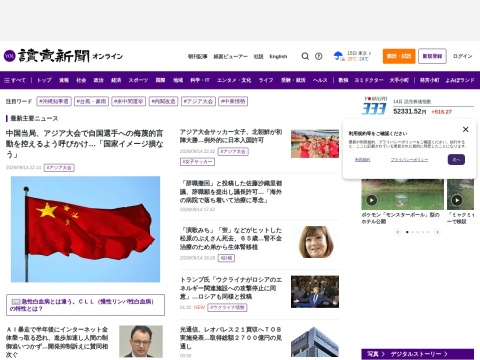Click the outlined register button in header
480x360 pixels.
point(432,56)
